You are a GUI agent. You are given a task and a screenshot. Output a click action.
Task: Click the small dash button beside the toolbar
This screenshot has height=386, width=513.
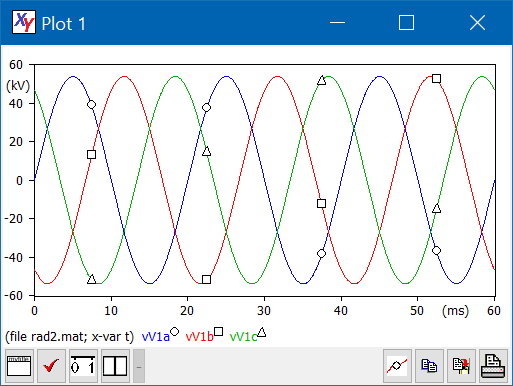click(x=139, y=366)
